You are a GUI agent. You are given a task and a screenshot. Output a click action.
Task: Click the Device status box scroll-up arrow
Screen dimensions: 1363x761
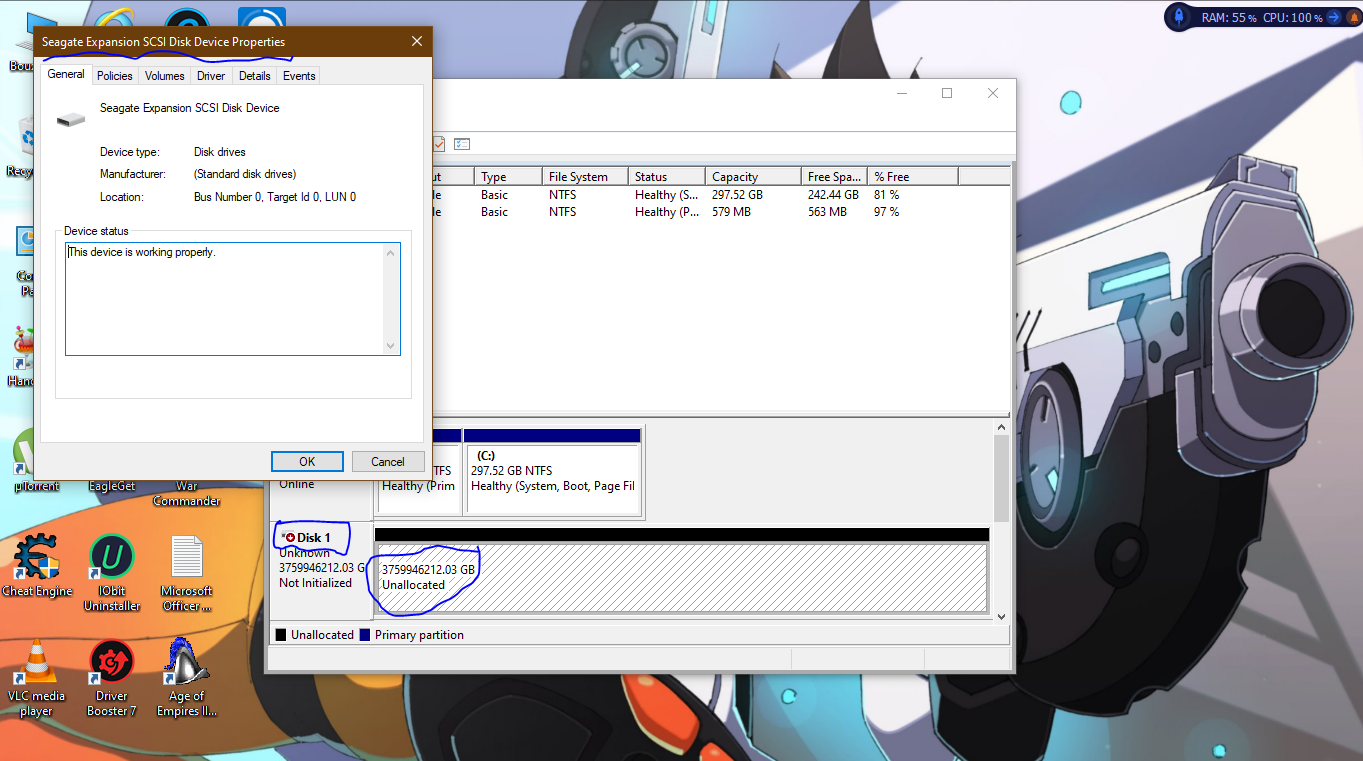point(391,252)
